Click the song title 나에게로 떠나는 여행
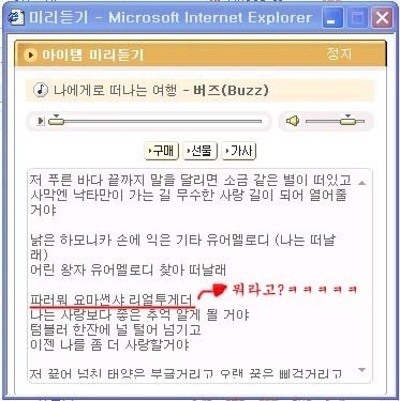 (115, 90)
